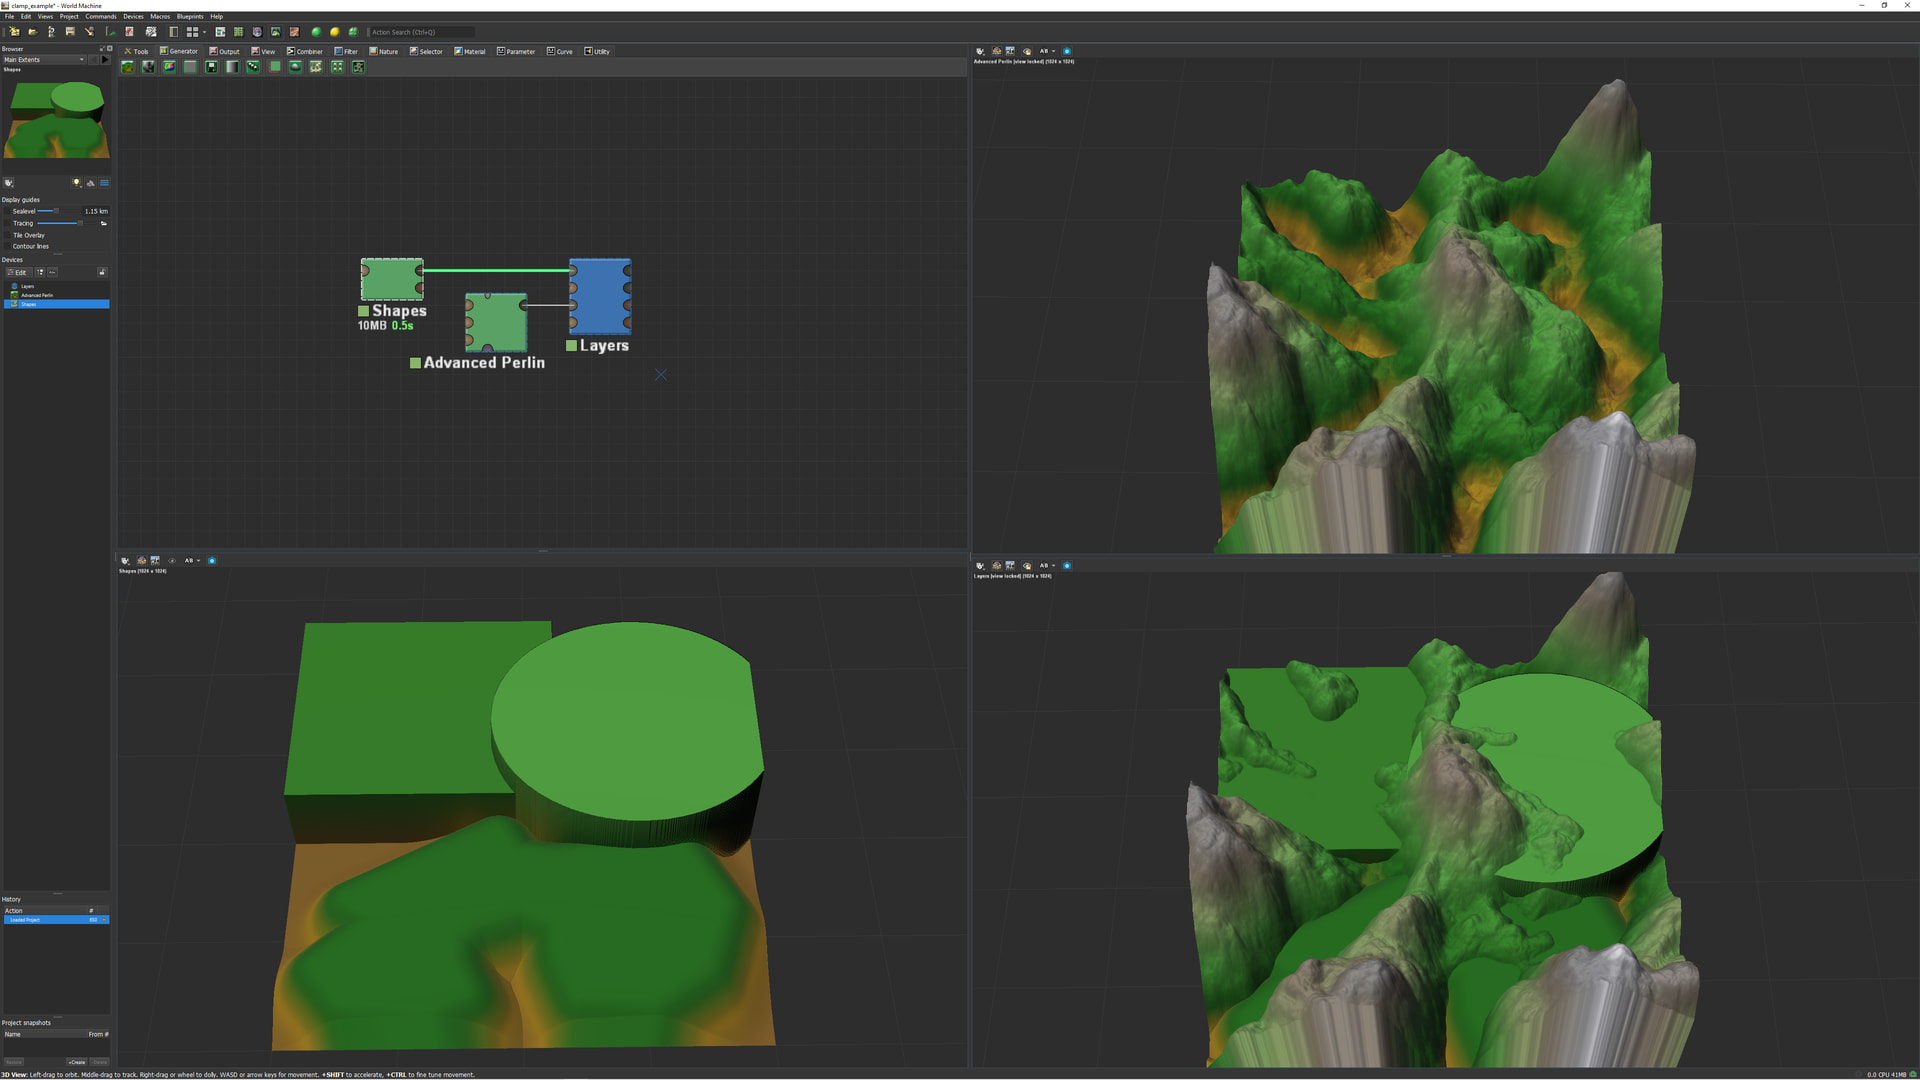The height and width of the screenshot is (1080, 1920).
Task: Click the green build status button
Action: point(316,32)
